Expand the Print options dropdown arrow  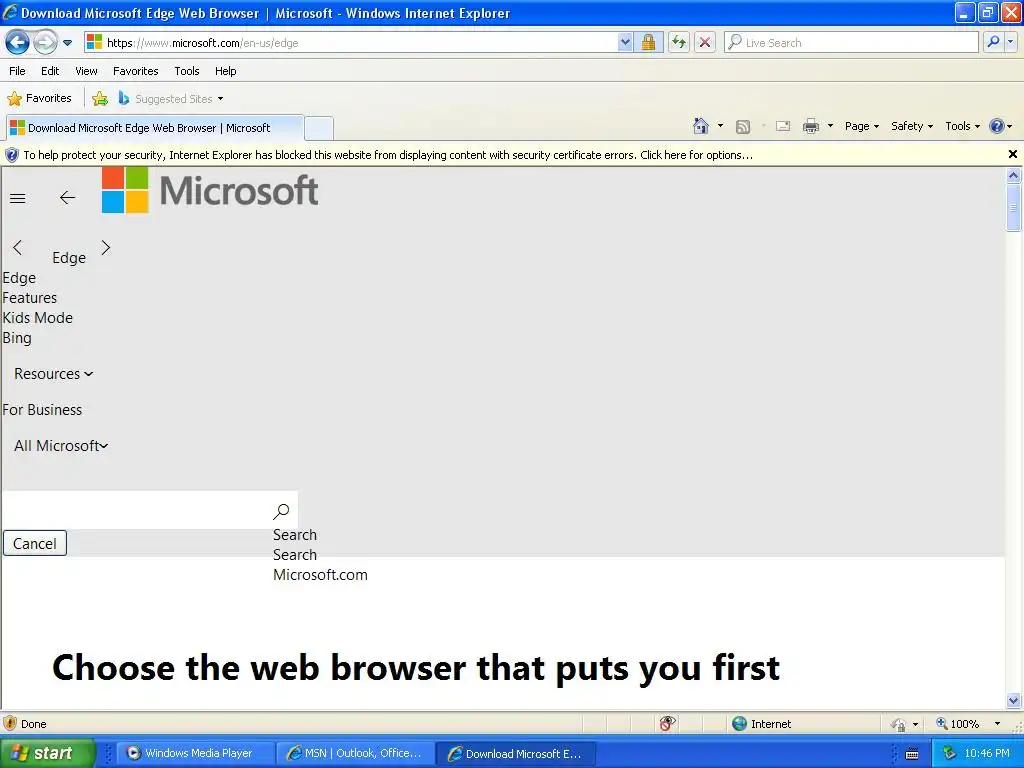pos(830,126)
